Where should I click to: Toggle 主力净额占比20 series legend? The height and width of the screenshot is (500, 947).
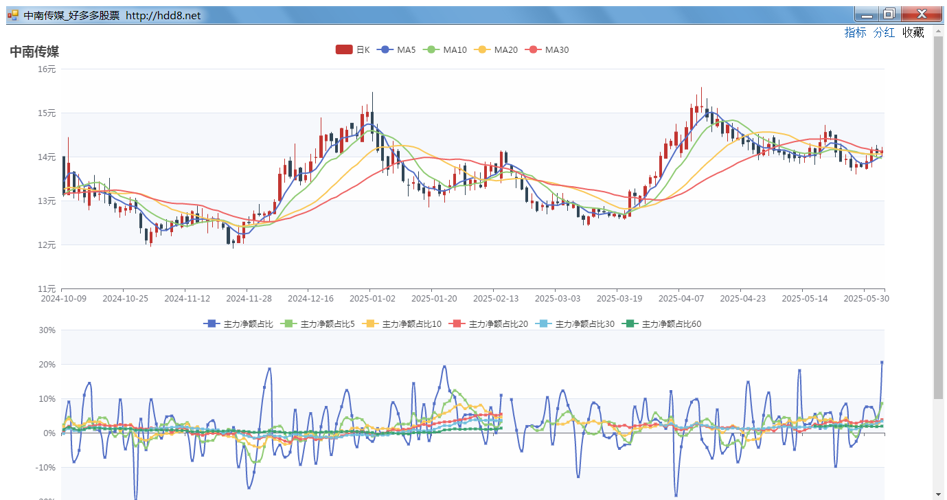pos(488,324)
